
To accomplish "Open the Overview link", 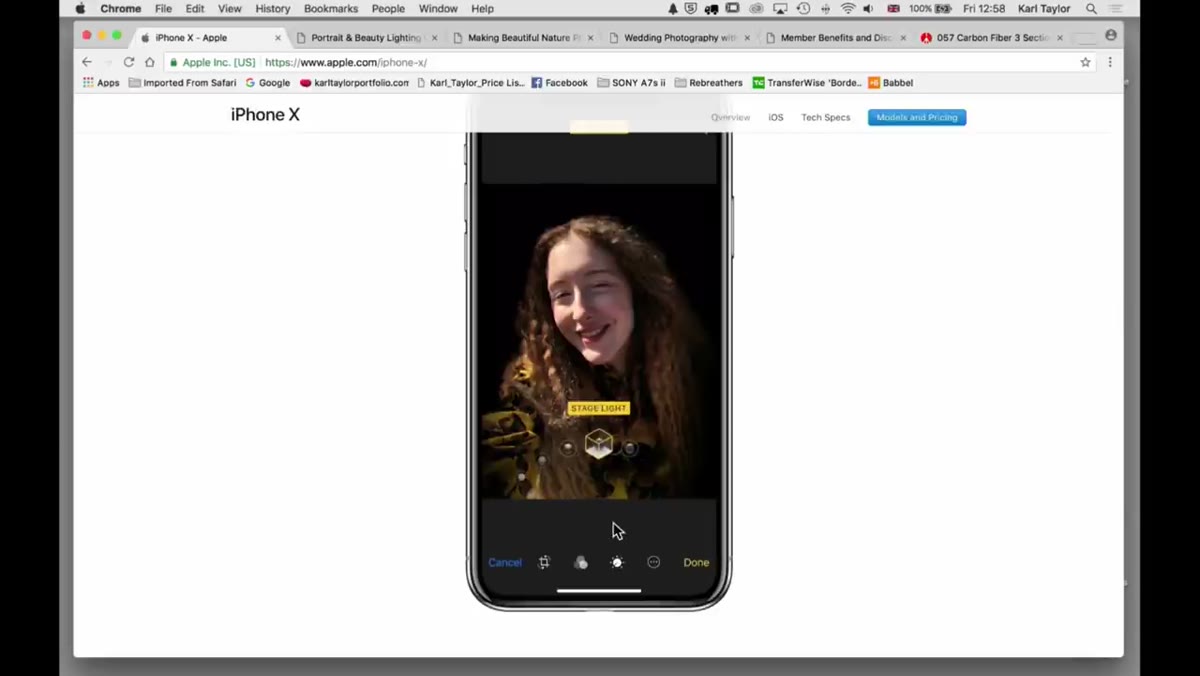I will (730, 117).
